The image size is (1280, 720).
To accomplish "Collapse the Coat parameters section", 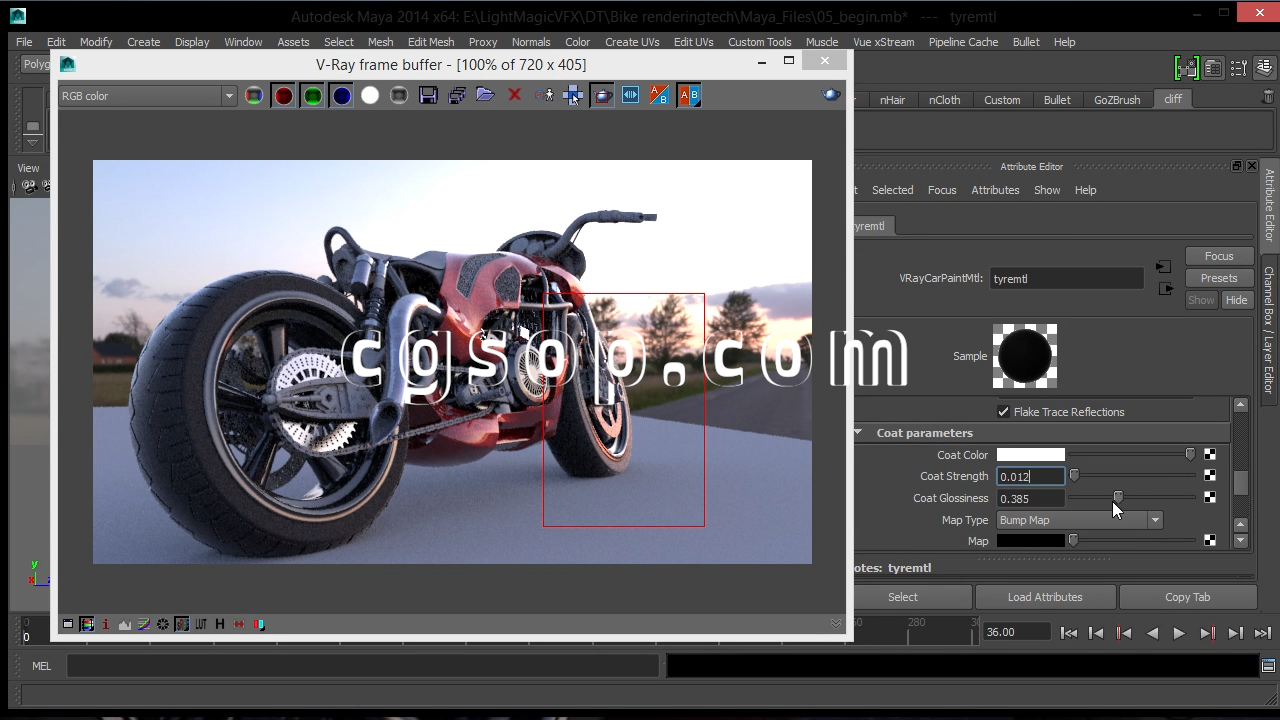I will [858, 433].
